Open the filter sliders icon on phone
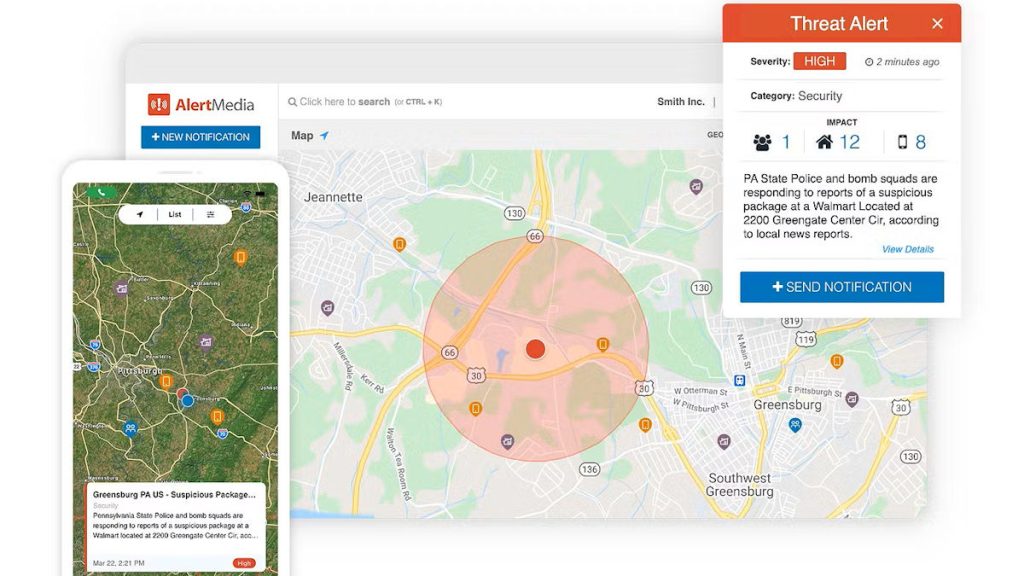Screen dimensions: 1024x576 click(x=211, y=214)
